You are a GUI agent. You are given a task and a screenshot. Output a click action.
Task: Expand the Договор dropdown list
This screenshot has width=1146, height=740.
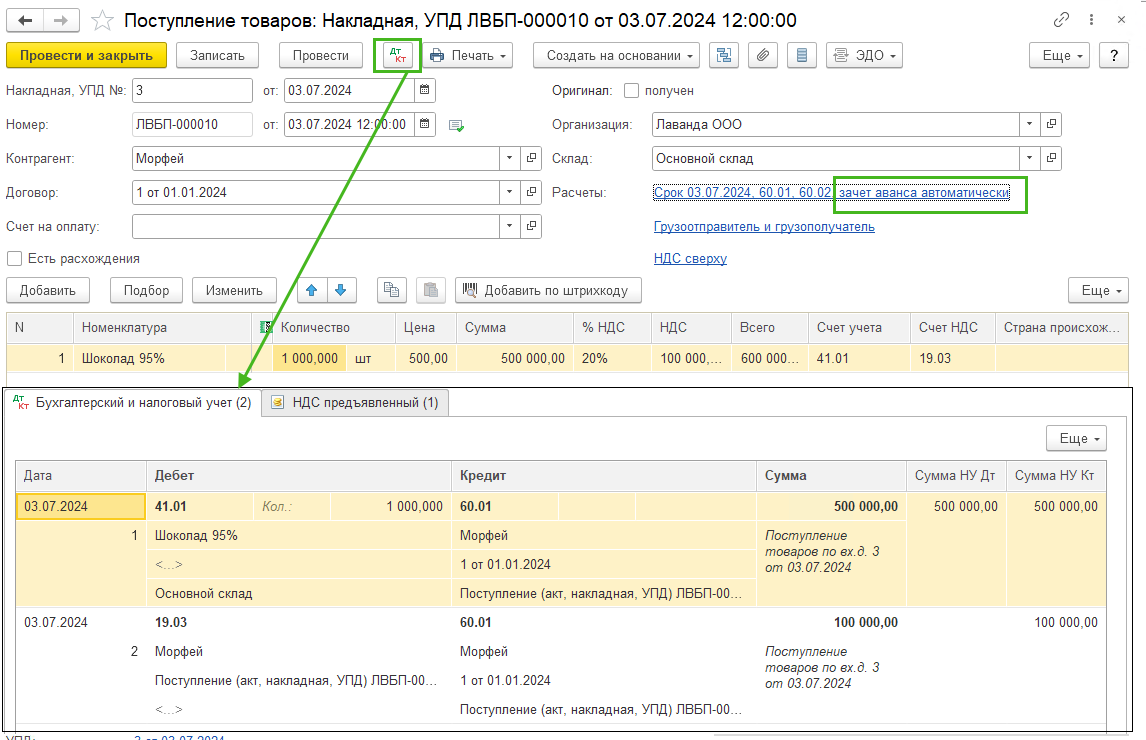[x=509, y=192]
